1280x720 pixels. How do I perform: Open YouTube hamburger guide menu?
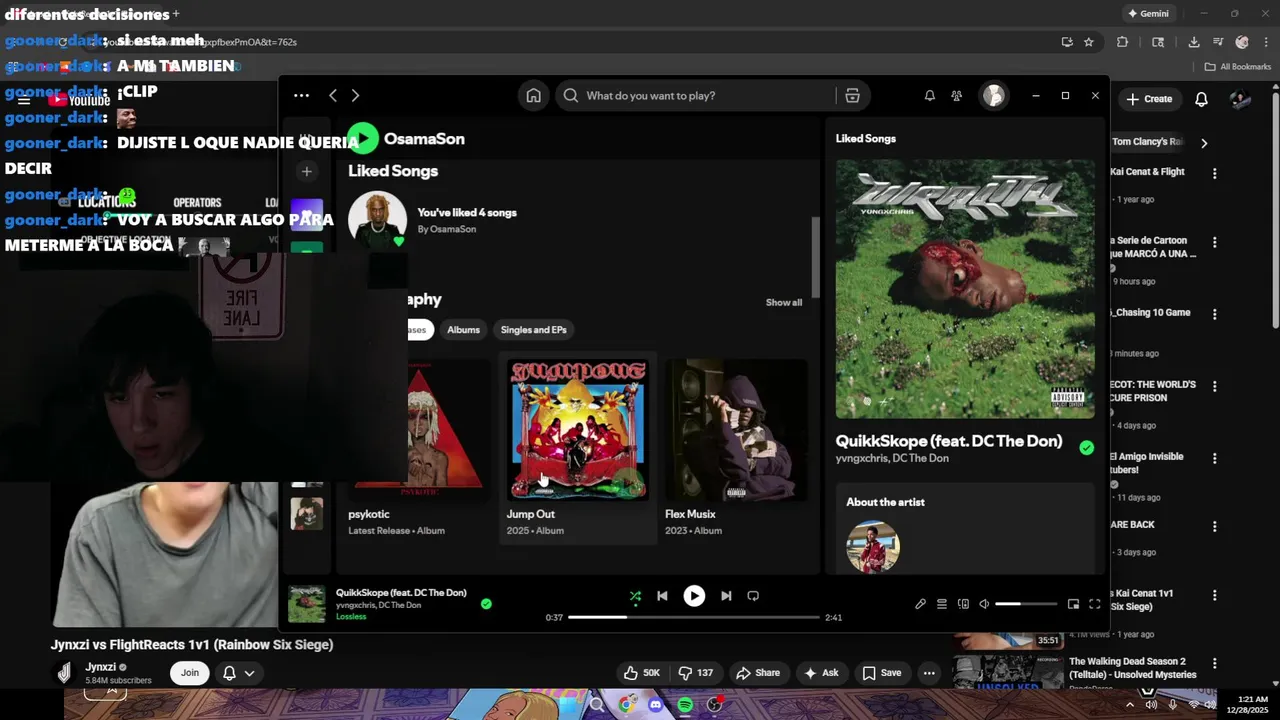point(24,100)
